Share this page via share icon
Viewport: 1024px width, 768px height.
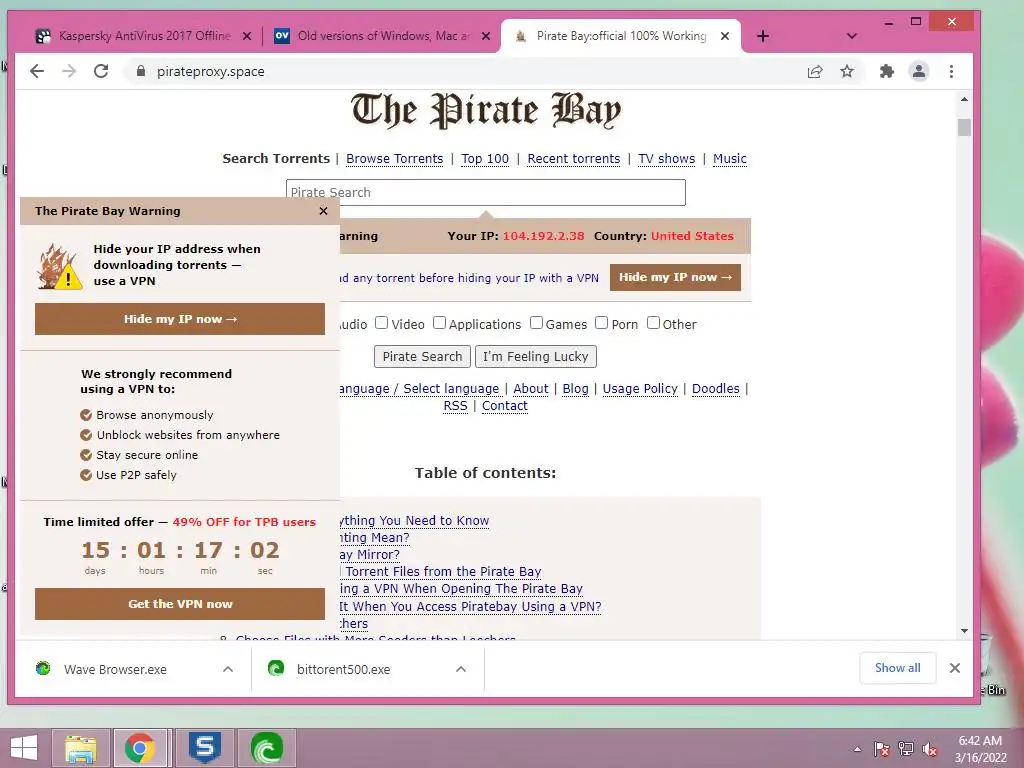click(x=814, y=71)
